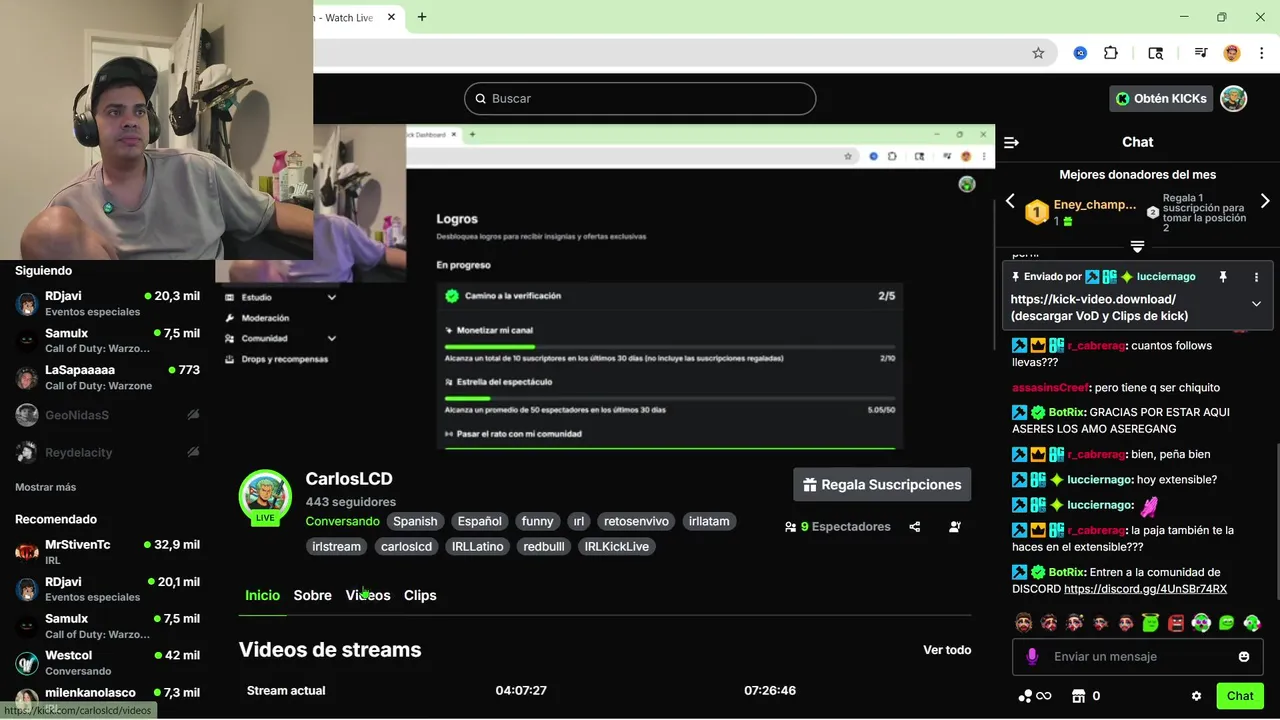
Task: Click 'Ver todo' for stream videos
Action: (947, 650)
